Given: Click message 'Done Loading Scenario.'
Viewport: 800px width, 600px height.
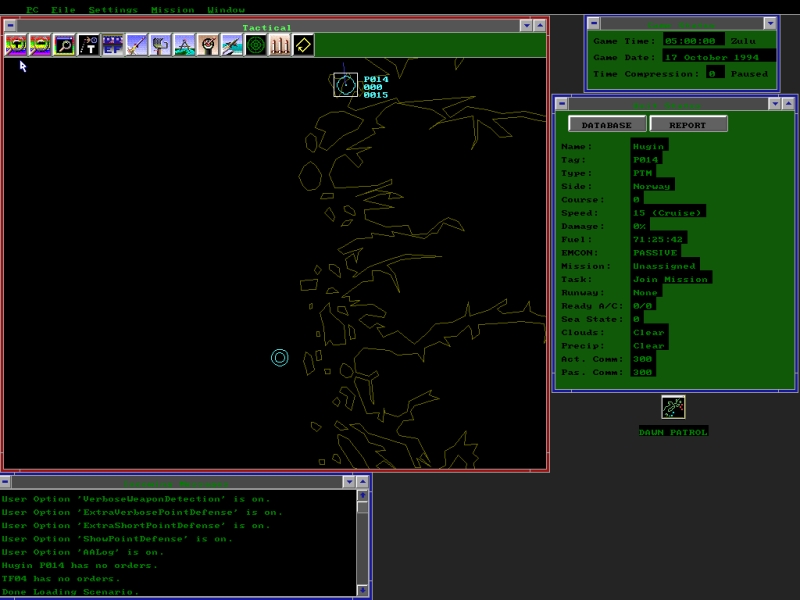Looking at the screenshot, I should coord(70,592).
